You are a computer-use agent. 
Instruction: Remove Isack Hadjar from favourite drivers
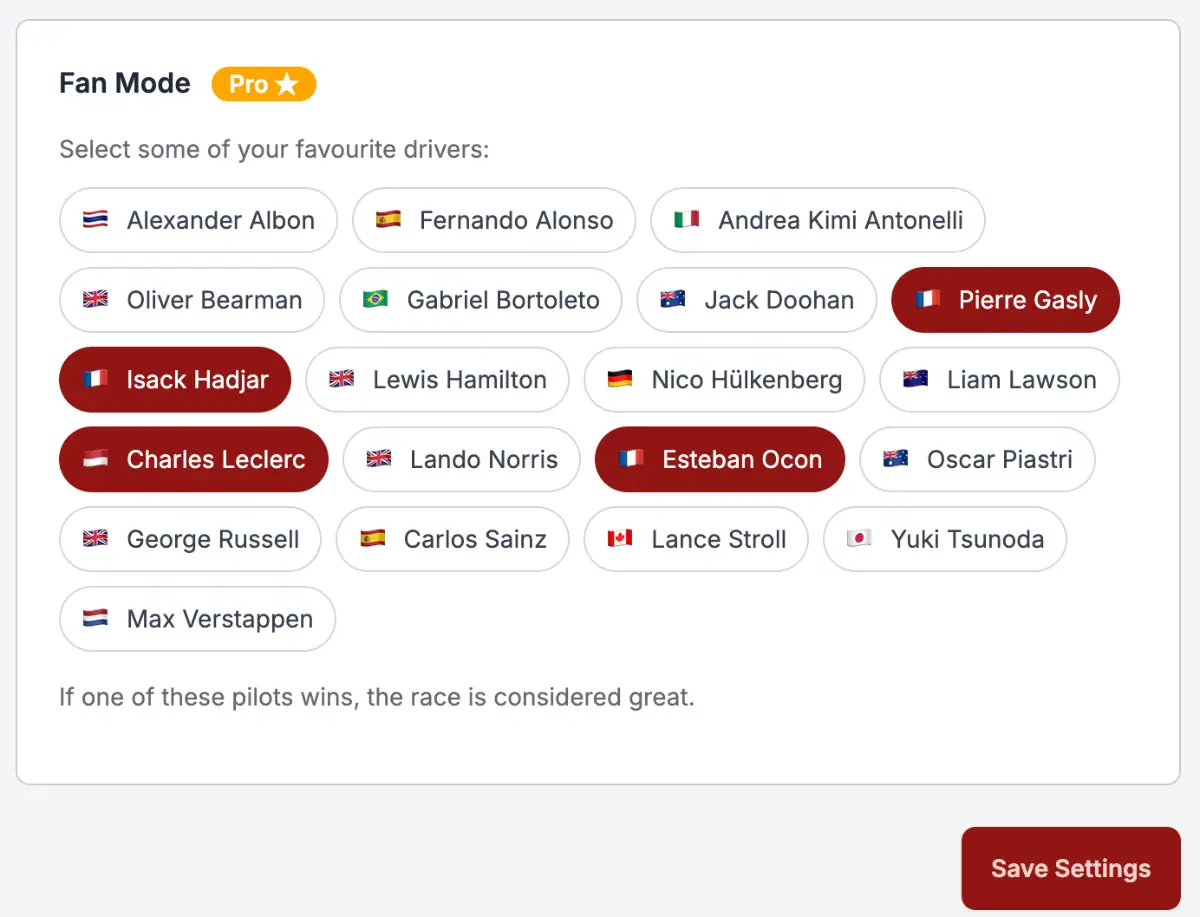tap(175, 380)
